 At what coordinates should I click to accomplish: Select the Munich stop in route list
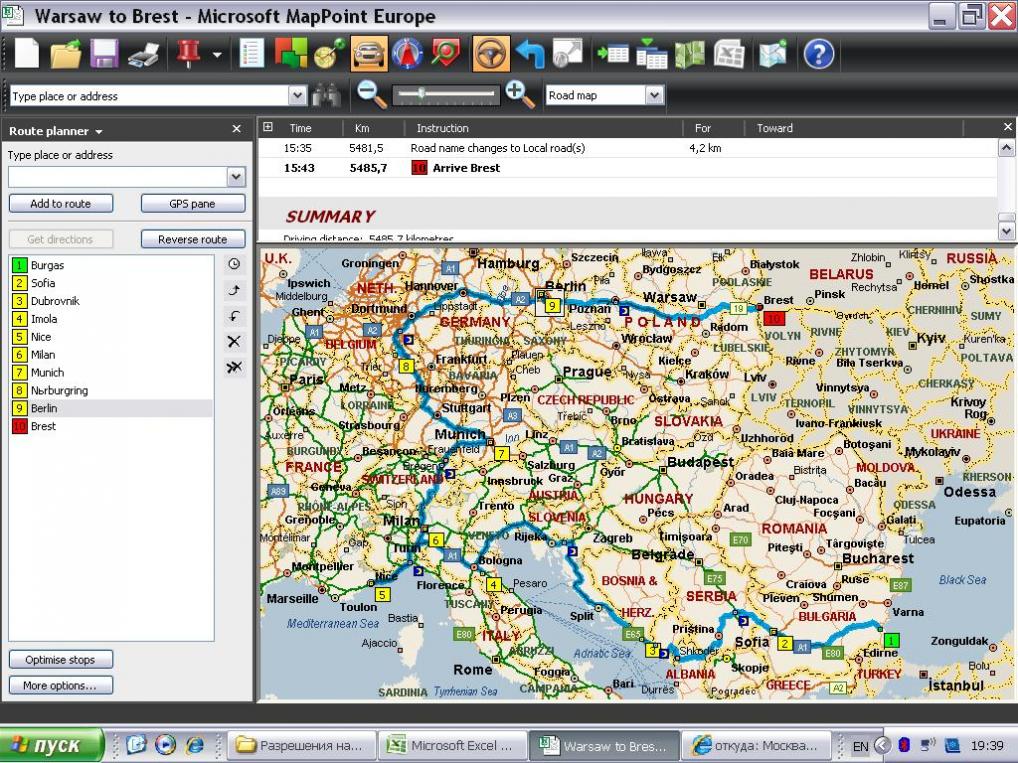112,373
